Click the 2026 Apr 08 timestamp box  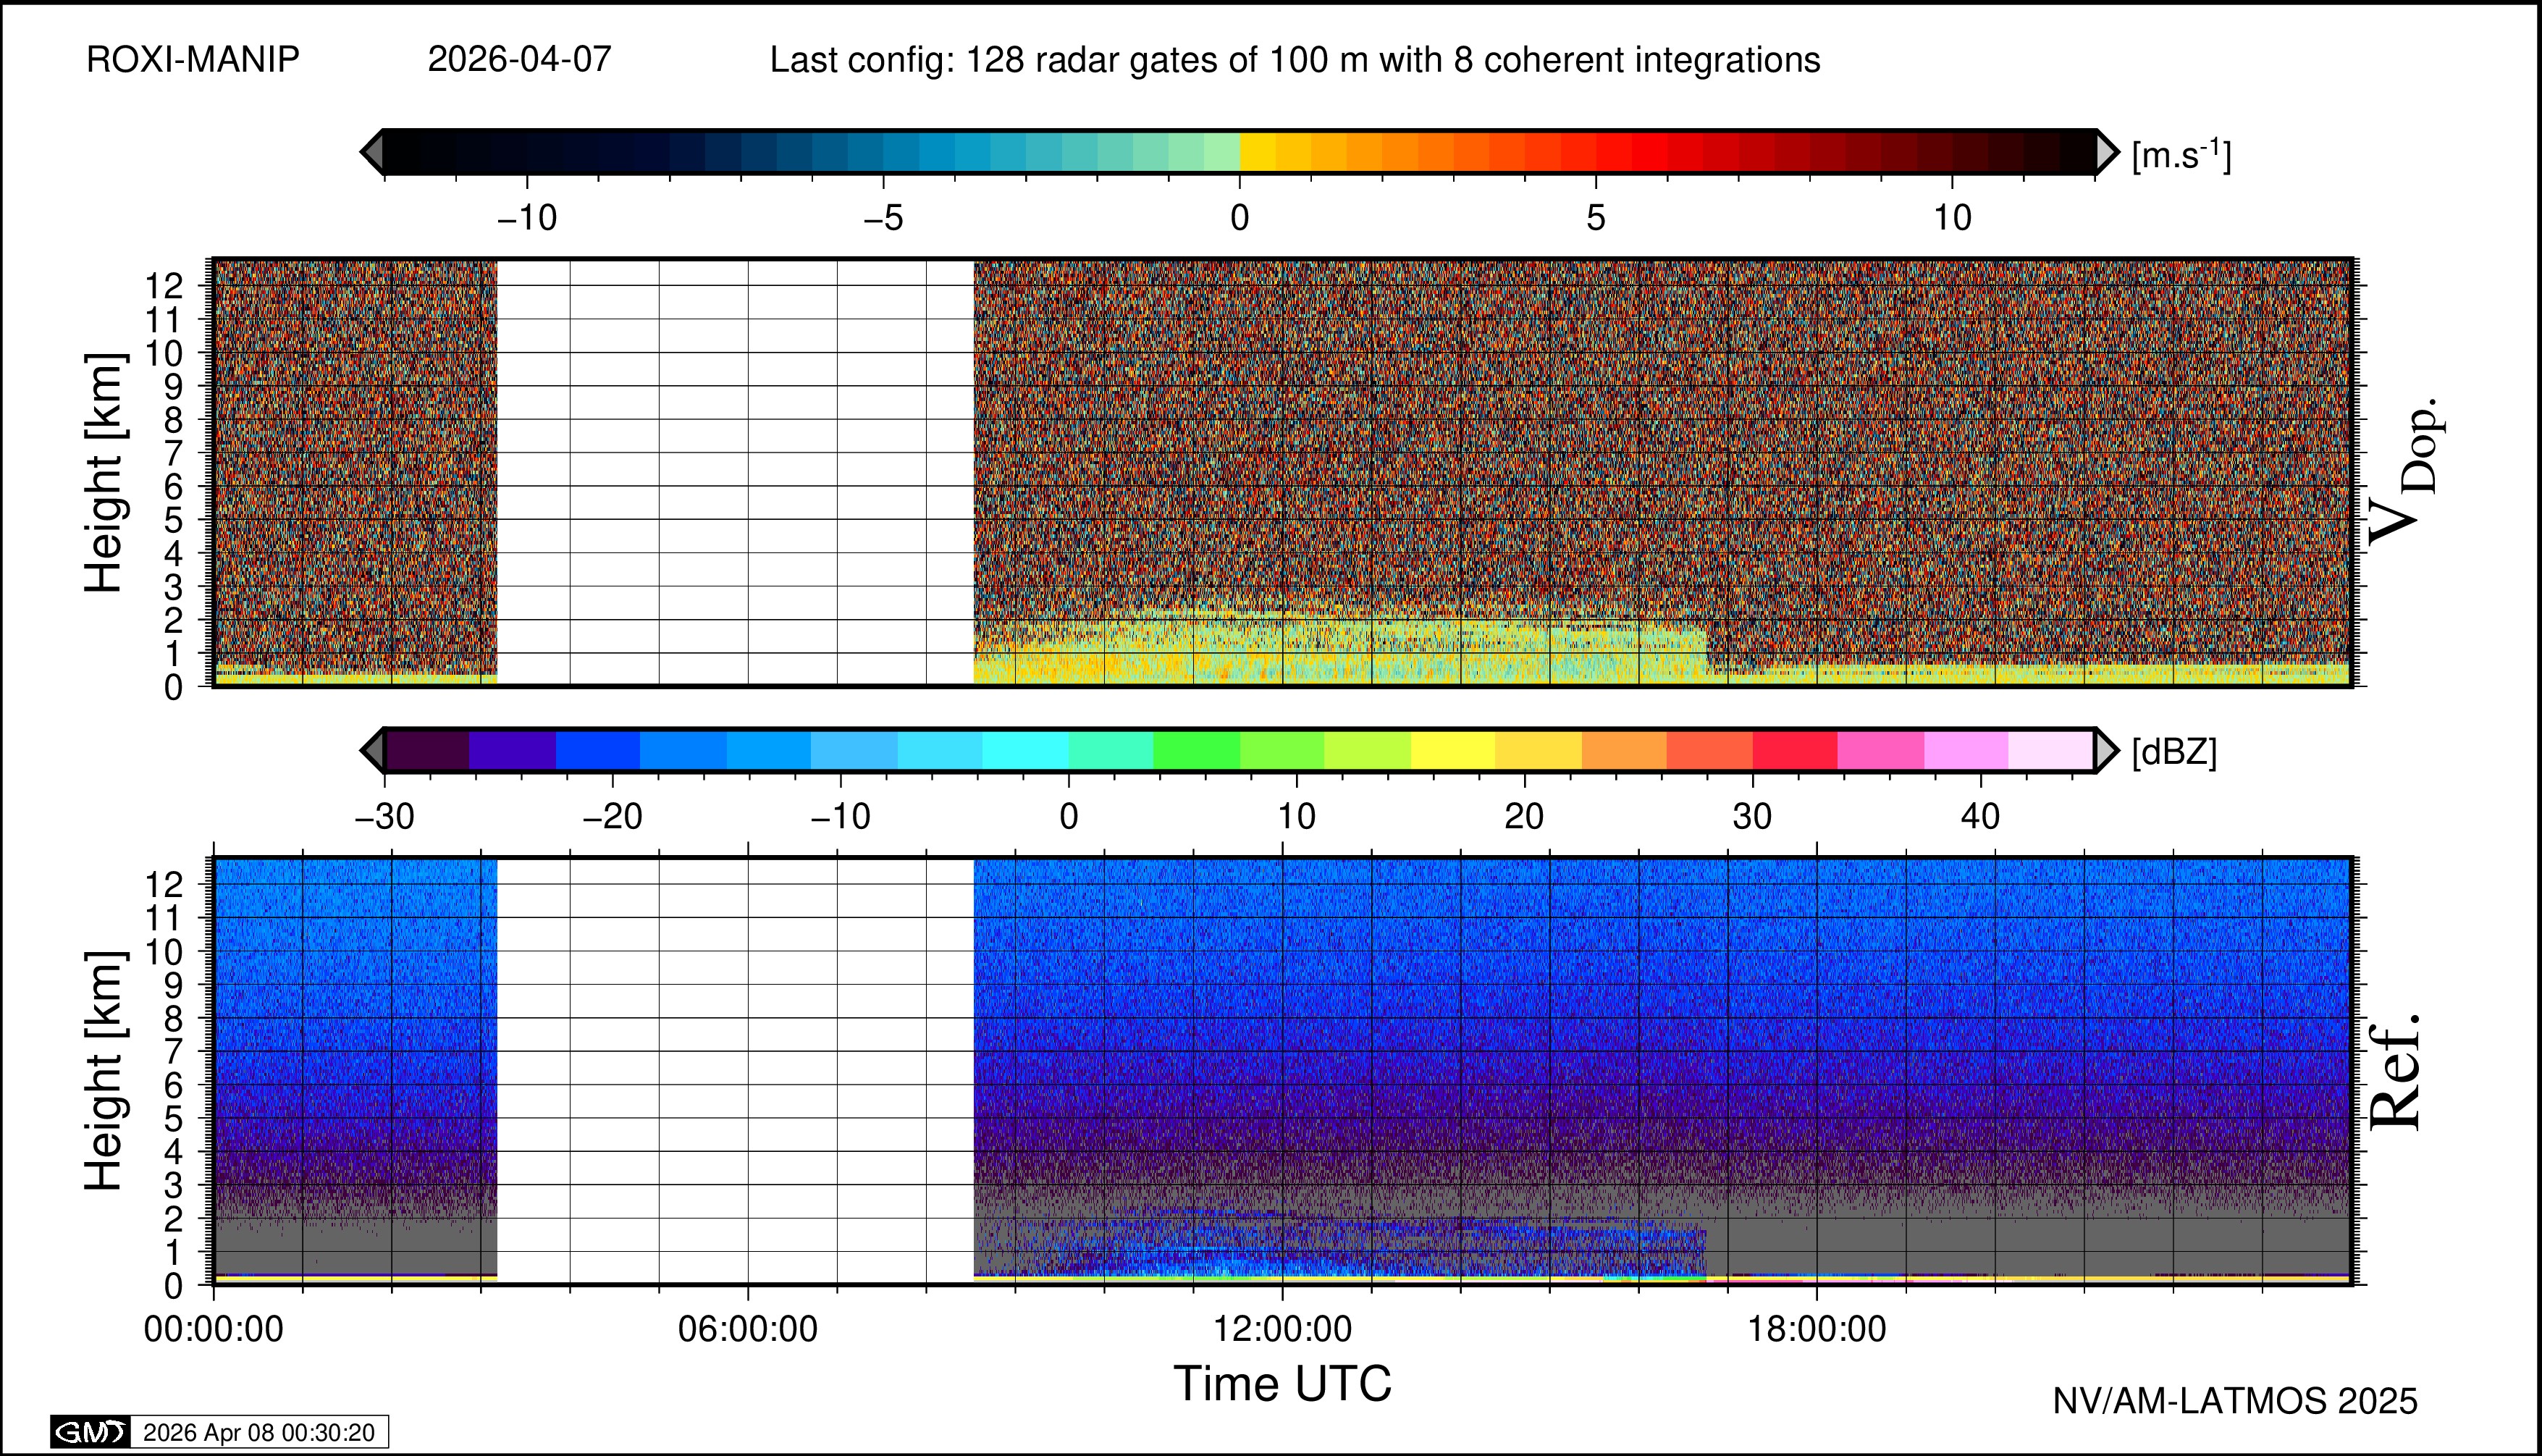(259, 1432)
